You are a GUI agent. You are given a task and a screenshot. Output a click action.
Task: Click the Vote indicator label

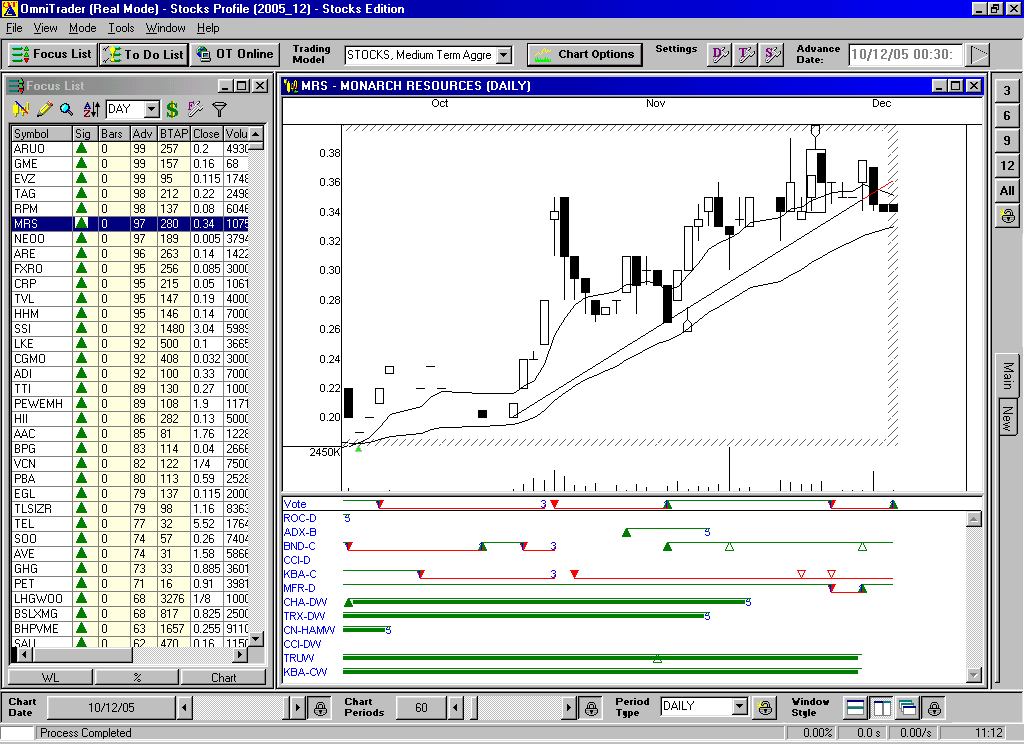click(295, 504)
